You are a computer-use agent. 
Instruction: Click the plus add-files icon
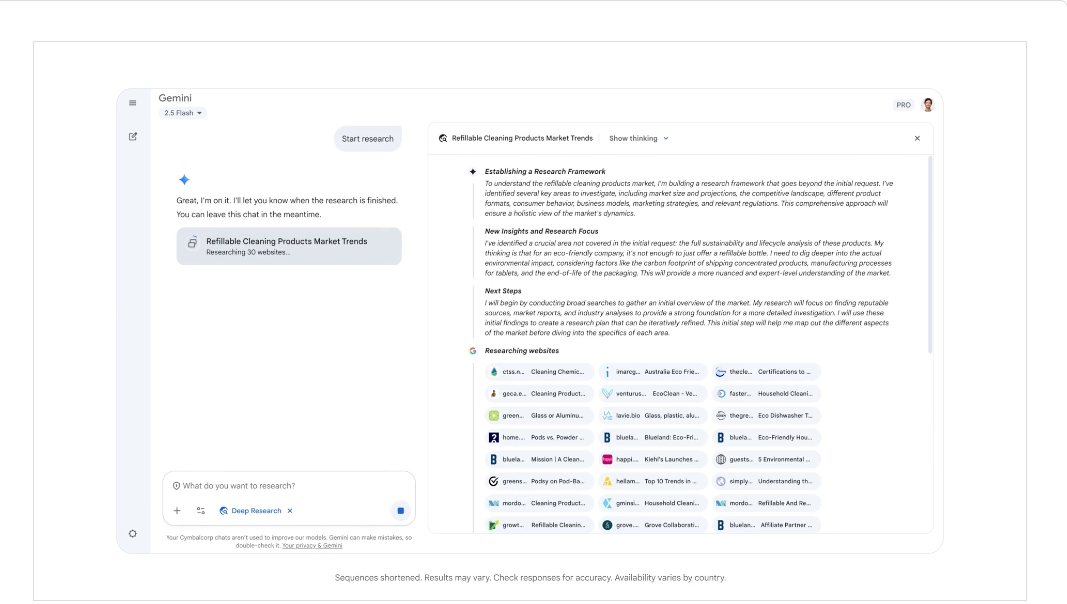[177, 511]
